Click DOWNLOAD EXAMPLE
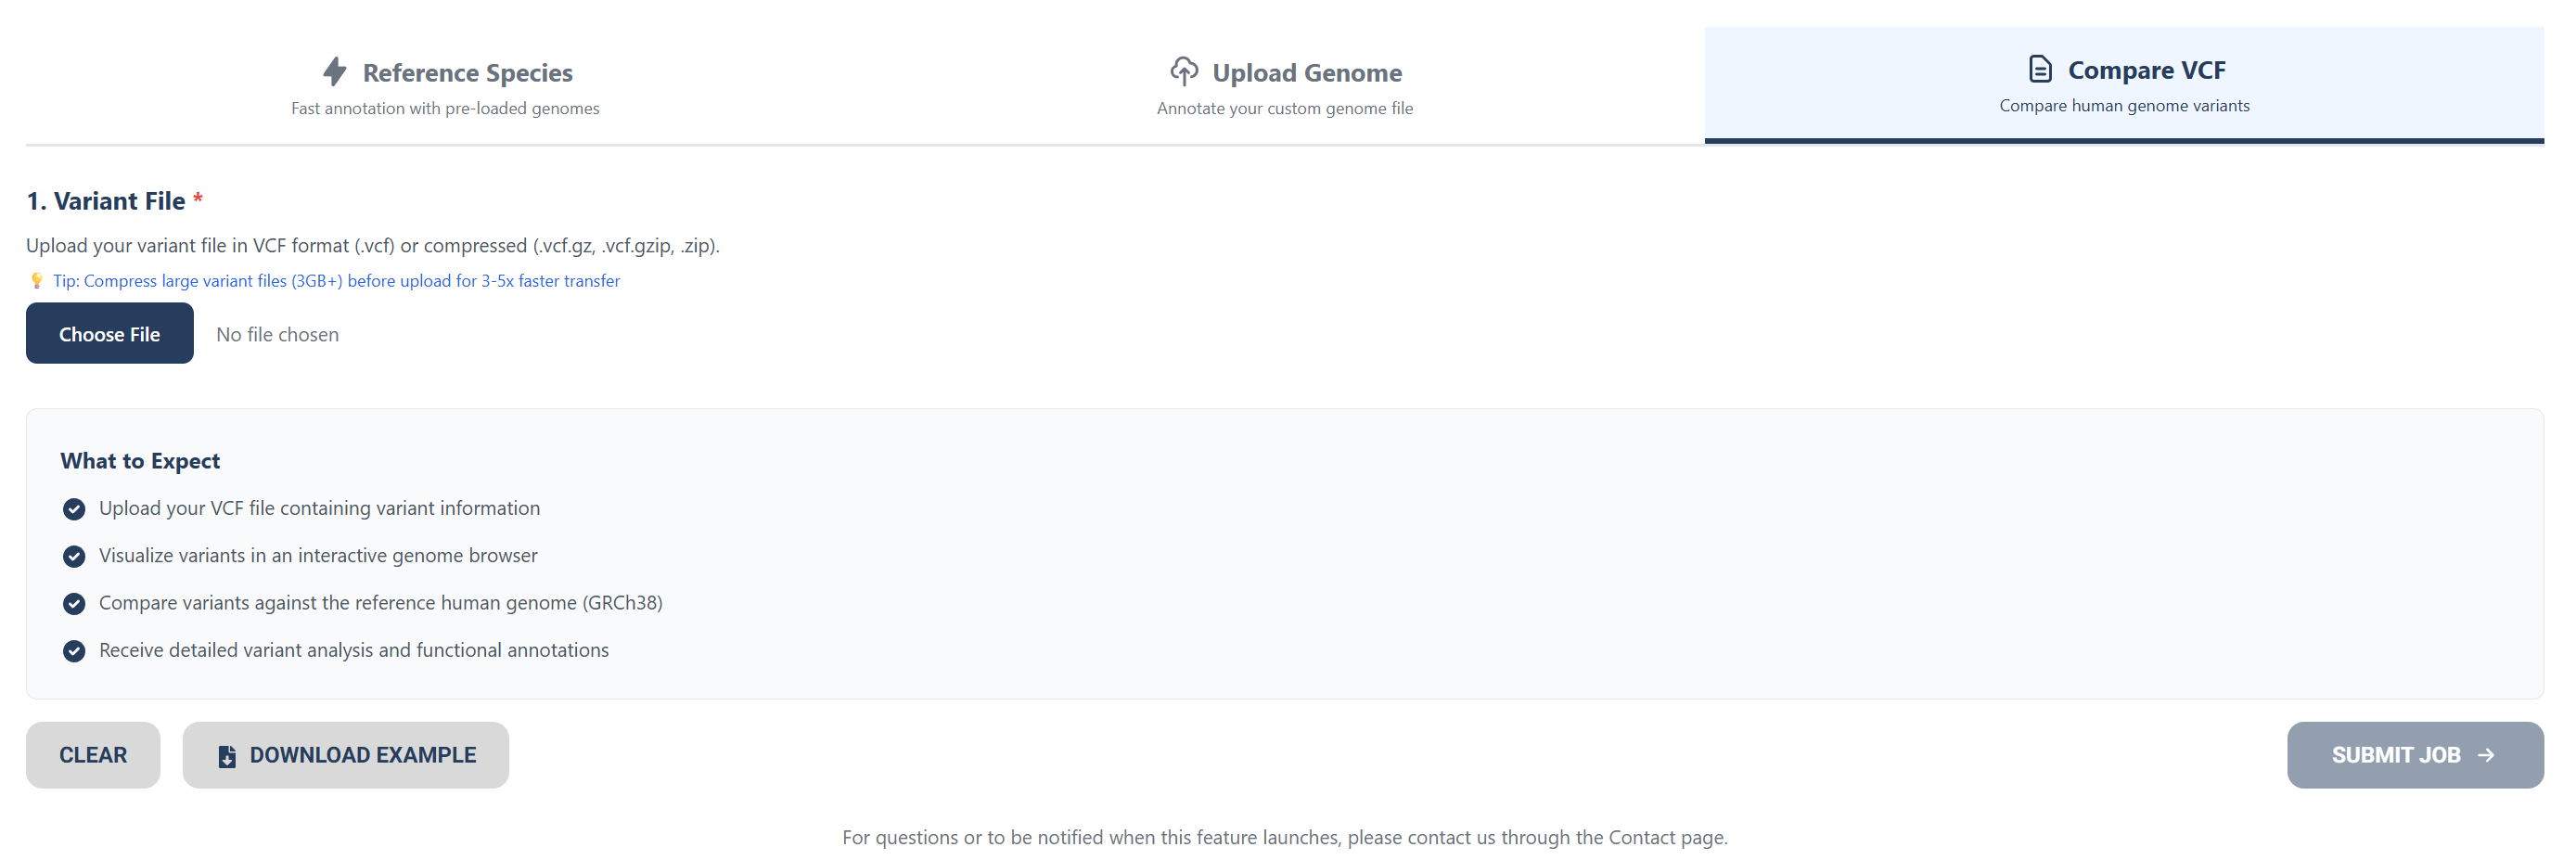The height and width of the screenshot is (860, 2576). point(345,755)
